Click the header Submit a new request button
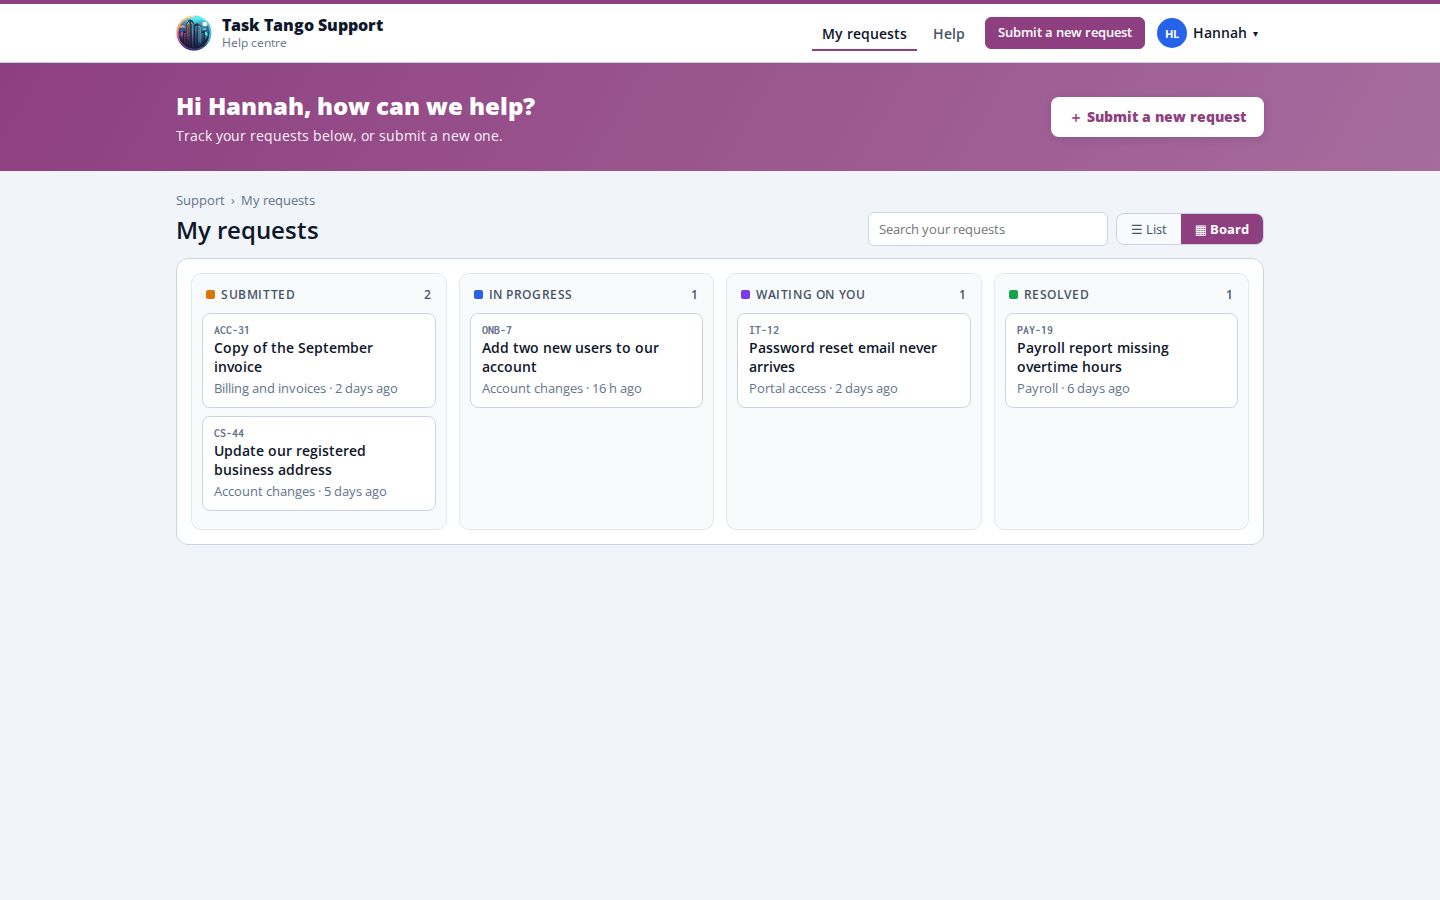This screenshot has width=1440, height=900. pos(1065,33)
